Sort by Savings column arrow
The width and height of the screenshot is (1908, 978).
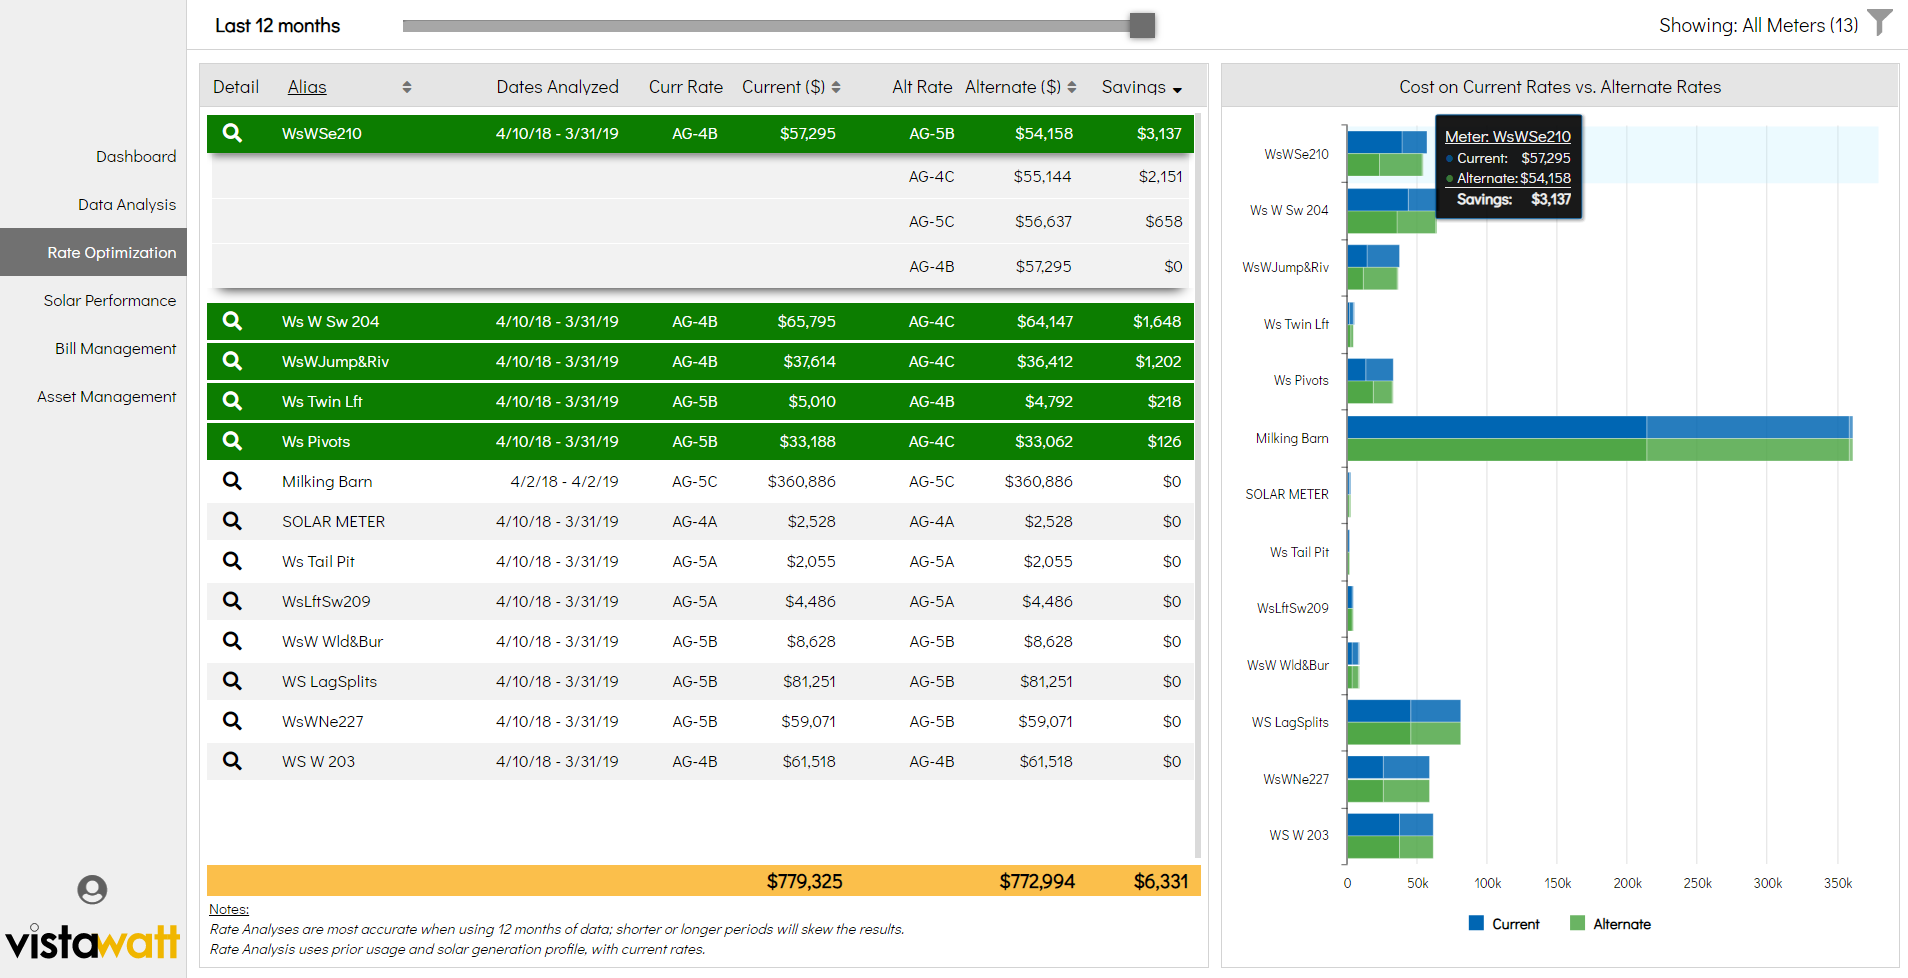[1177, 90]
